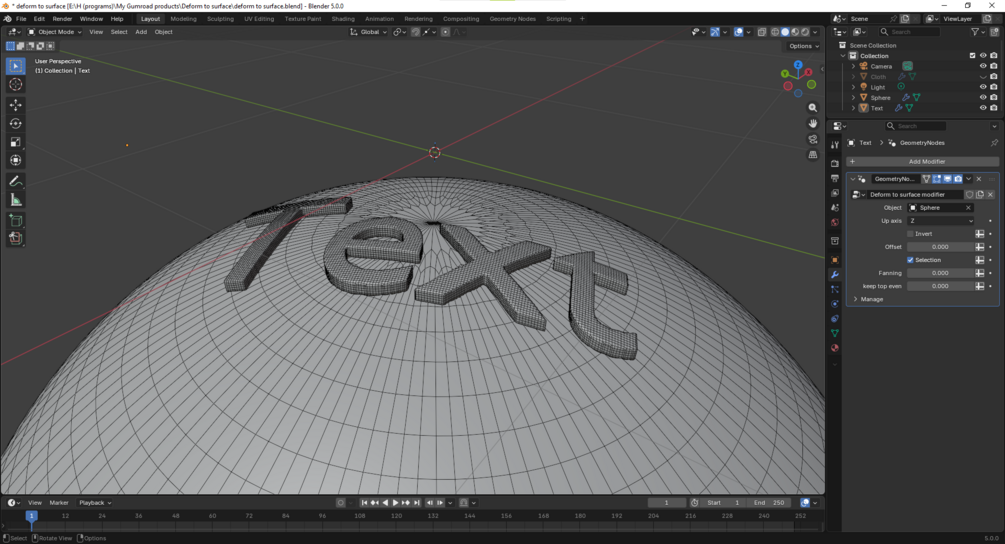Select the Annotate tool
Image resolution: width=1005 pixels, height=544 pixels.
[16, 182]
